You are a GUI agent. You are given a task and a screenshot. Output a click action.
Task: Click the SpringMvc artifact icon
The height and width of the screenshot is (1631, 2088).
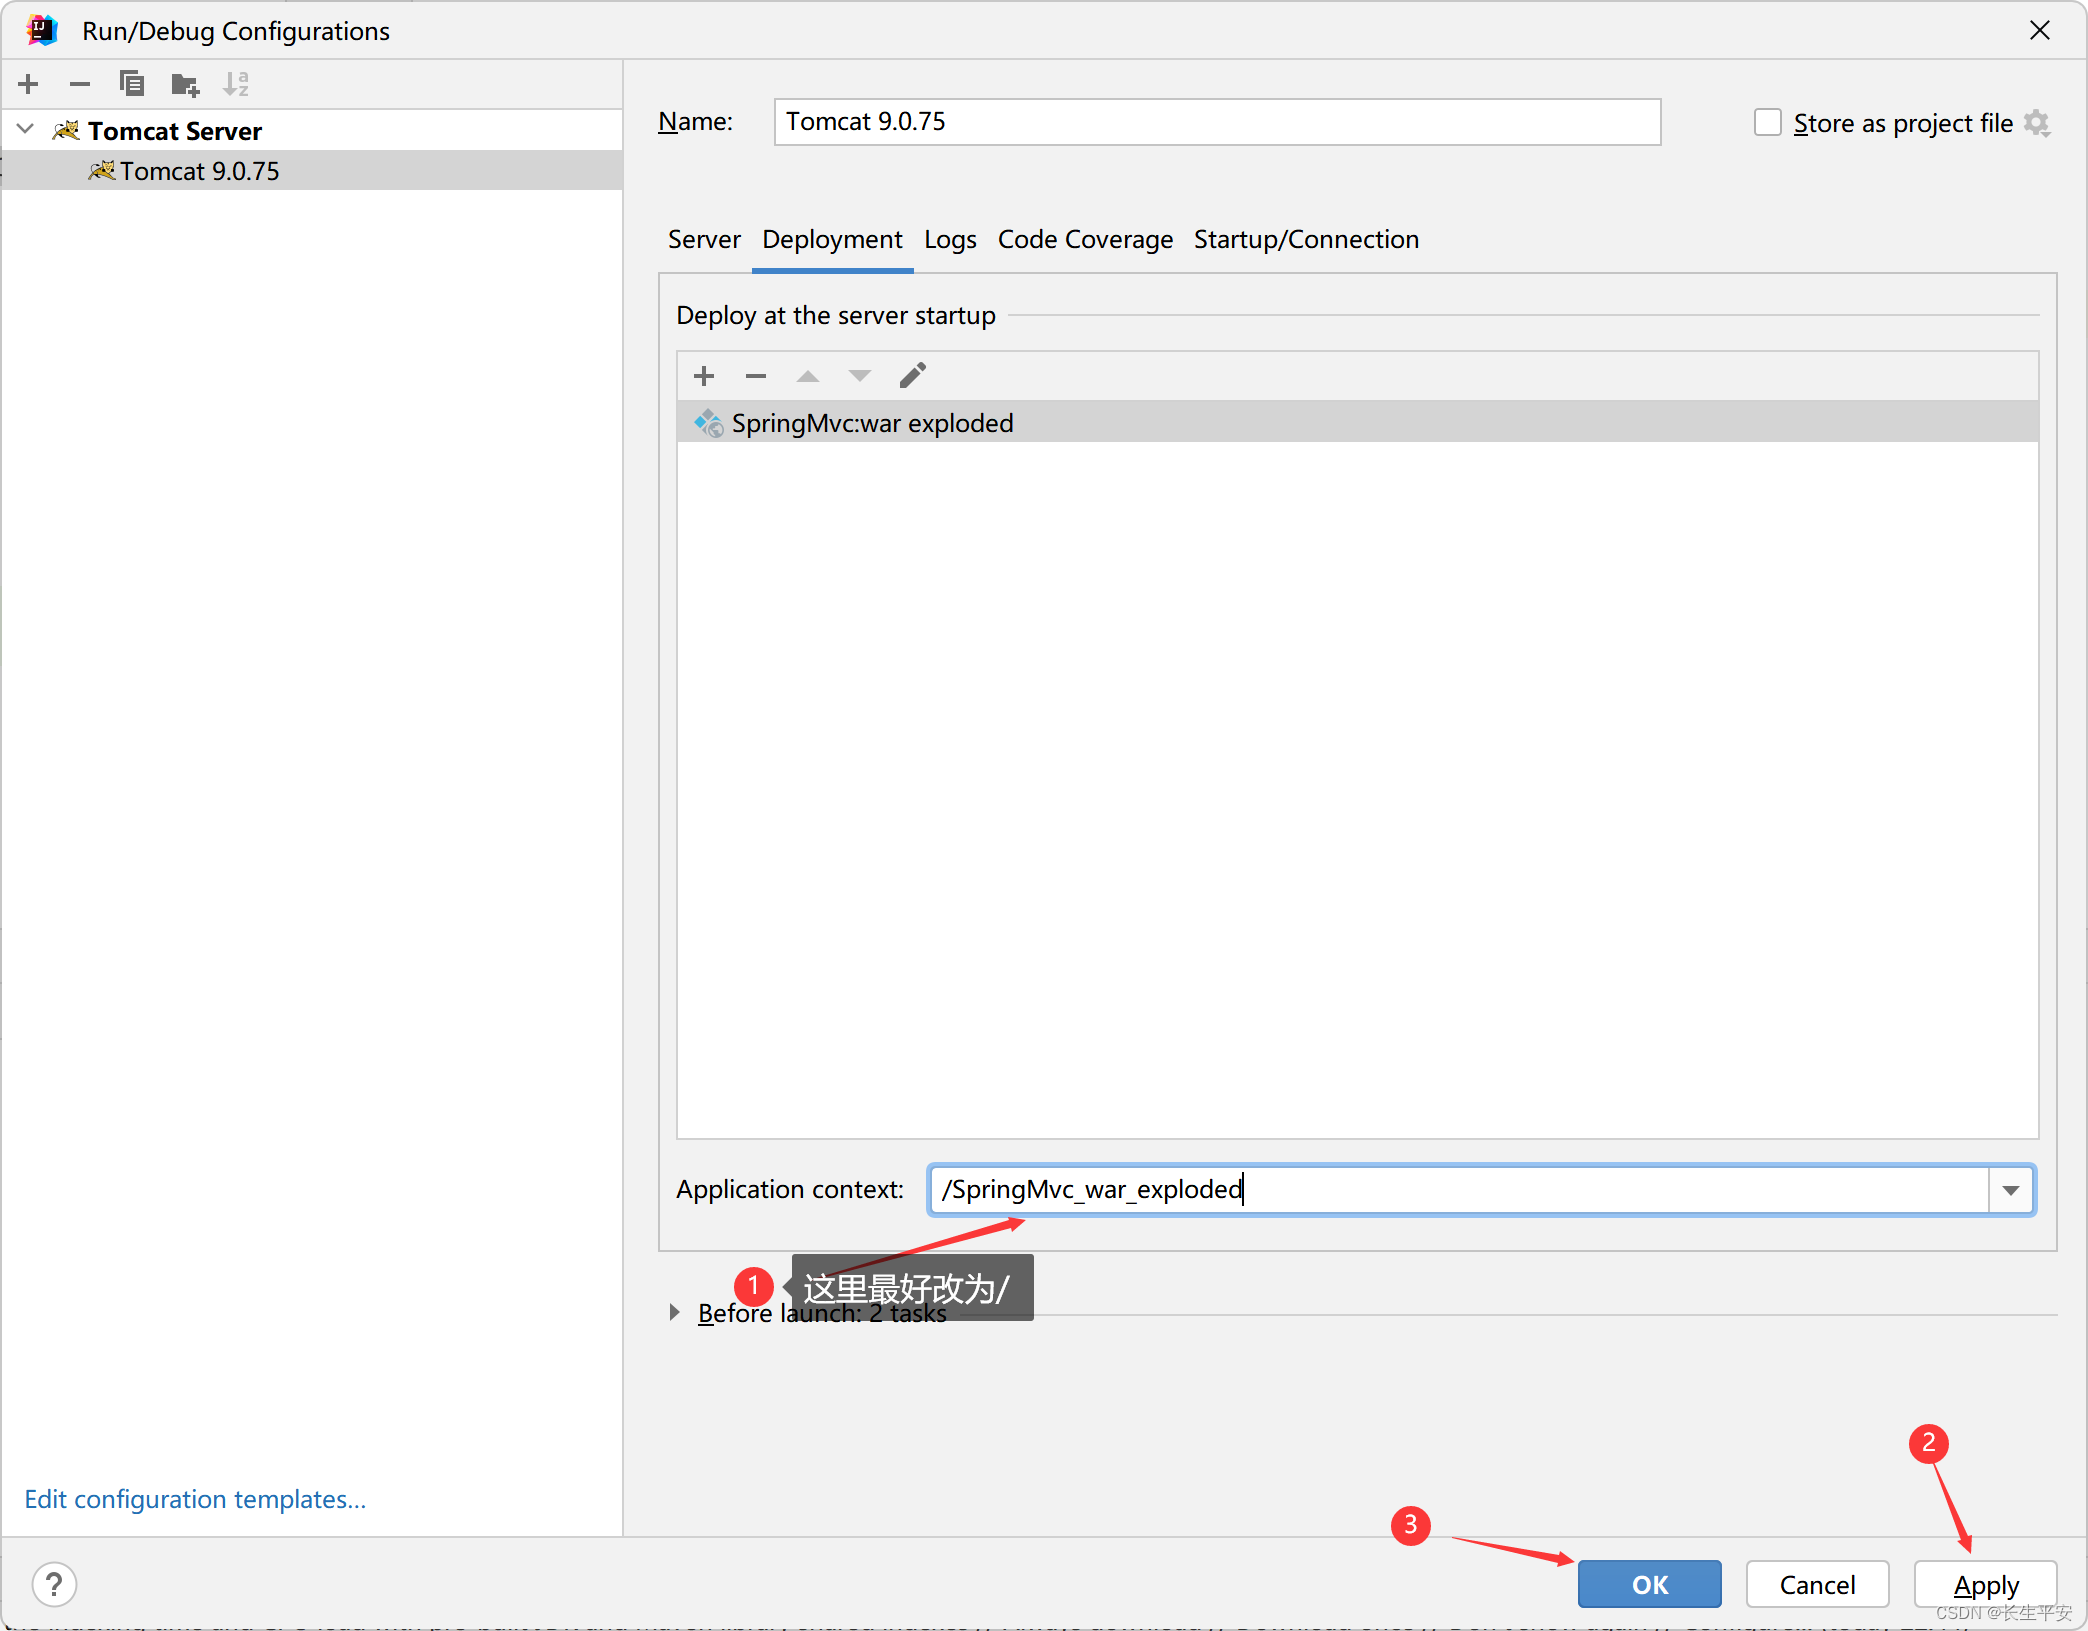pyautogui.click(x=709, y=423)
